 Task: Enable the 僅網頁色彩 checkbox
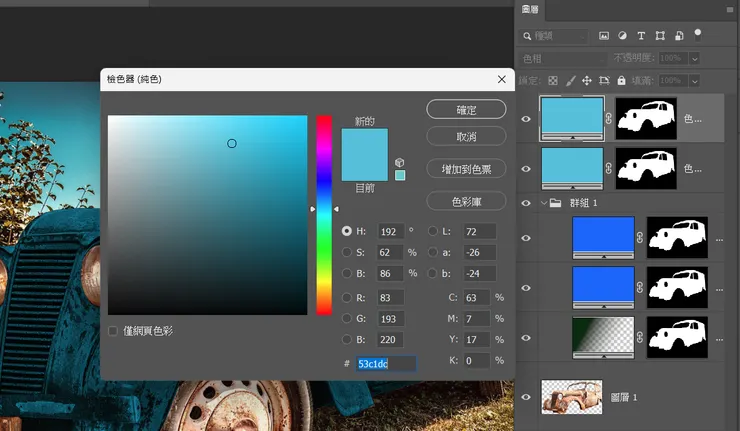114,330
